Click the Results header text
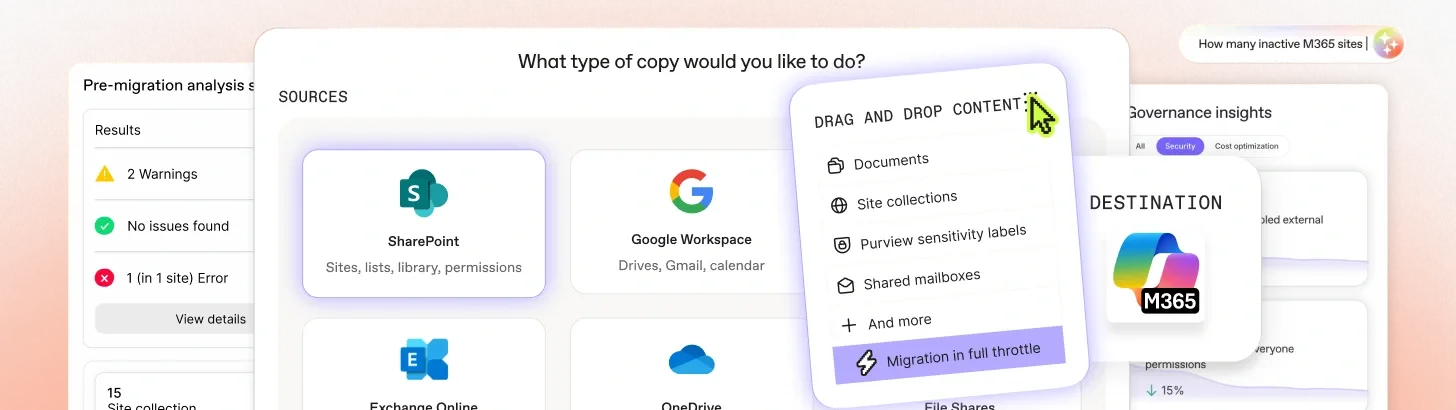 (118, 130)
